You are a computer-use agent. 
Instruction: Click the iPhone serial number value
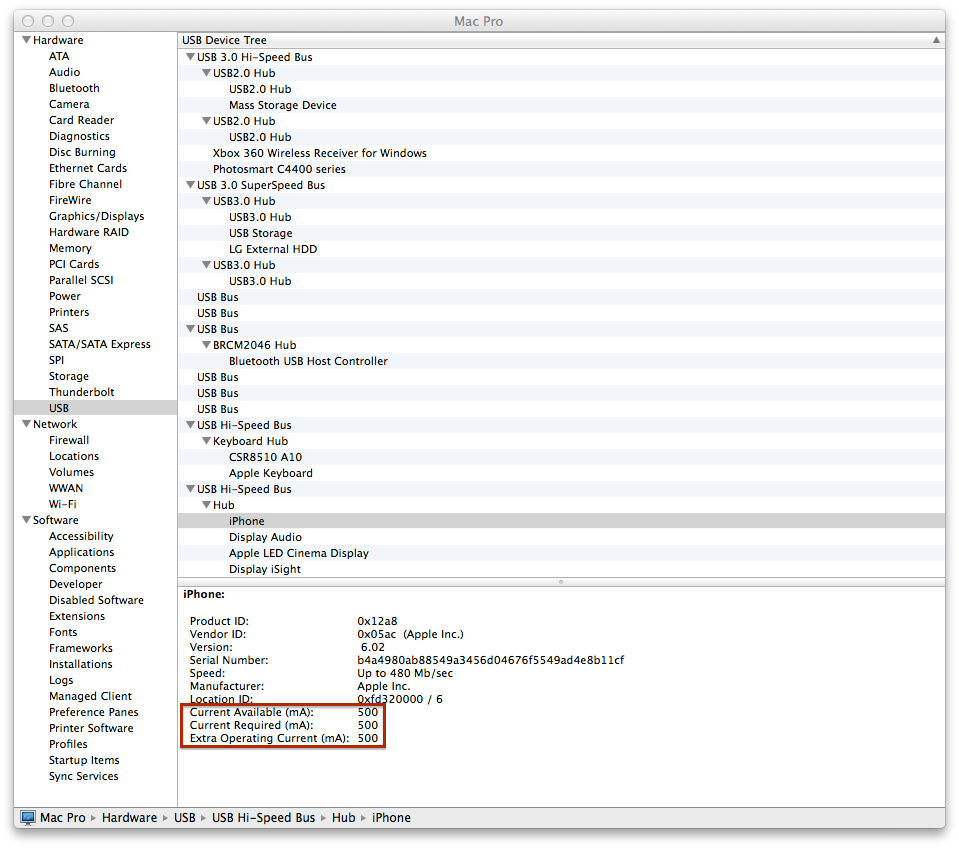click(x=491, y=660)
